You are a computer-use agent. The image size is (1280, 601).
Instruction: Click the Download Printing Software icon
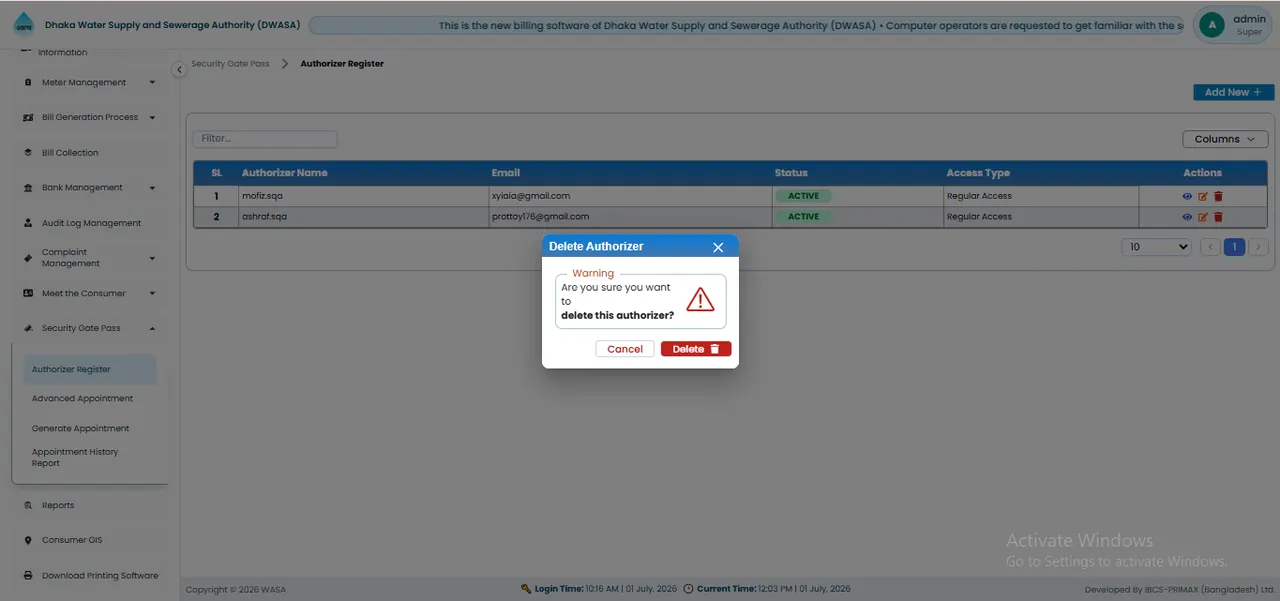tap(28, 576)
